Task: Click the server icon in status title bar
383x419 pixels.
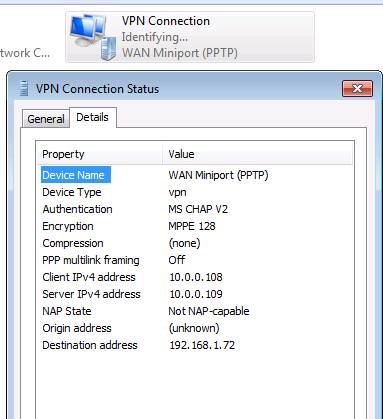Action: click(x=24, y=89)
